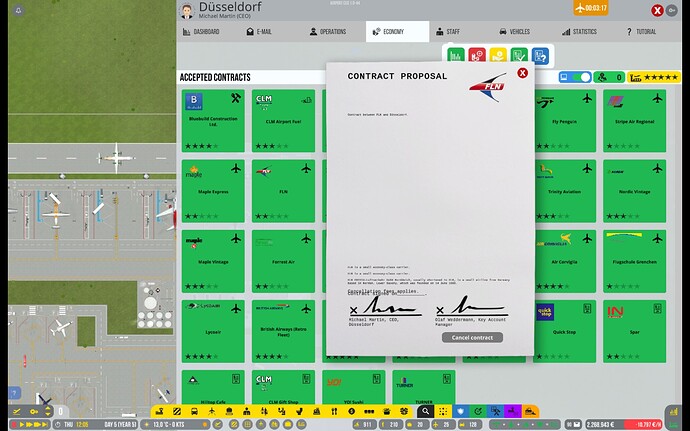
Task: Open the Maple Vintage contract card
Action: click(213, 261)
